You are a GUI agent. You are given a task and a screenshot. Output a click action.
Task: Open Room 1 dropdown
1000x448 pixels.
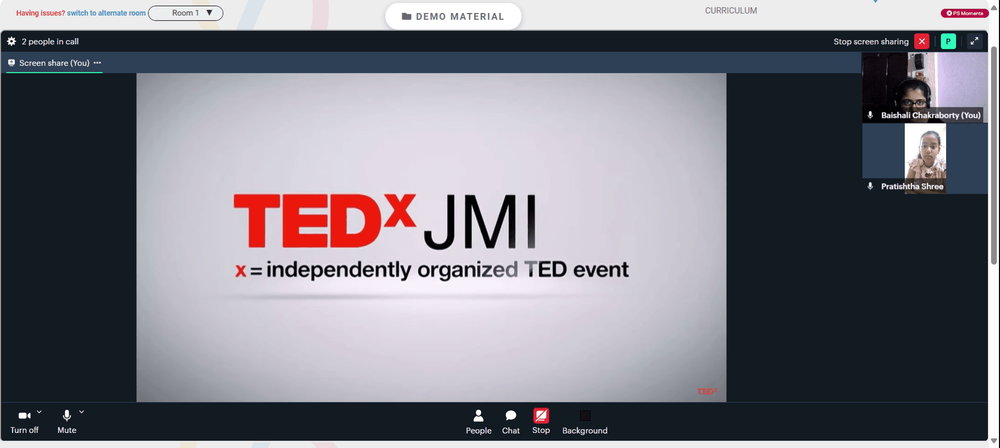pyautogui.click(x=186, y=13)
